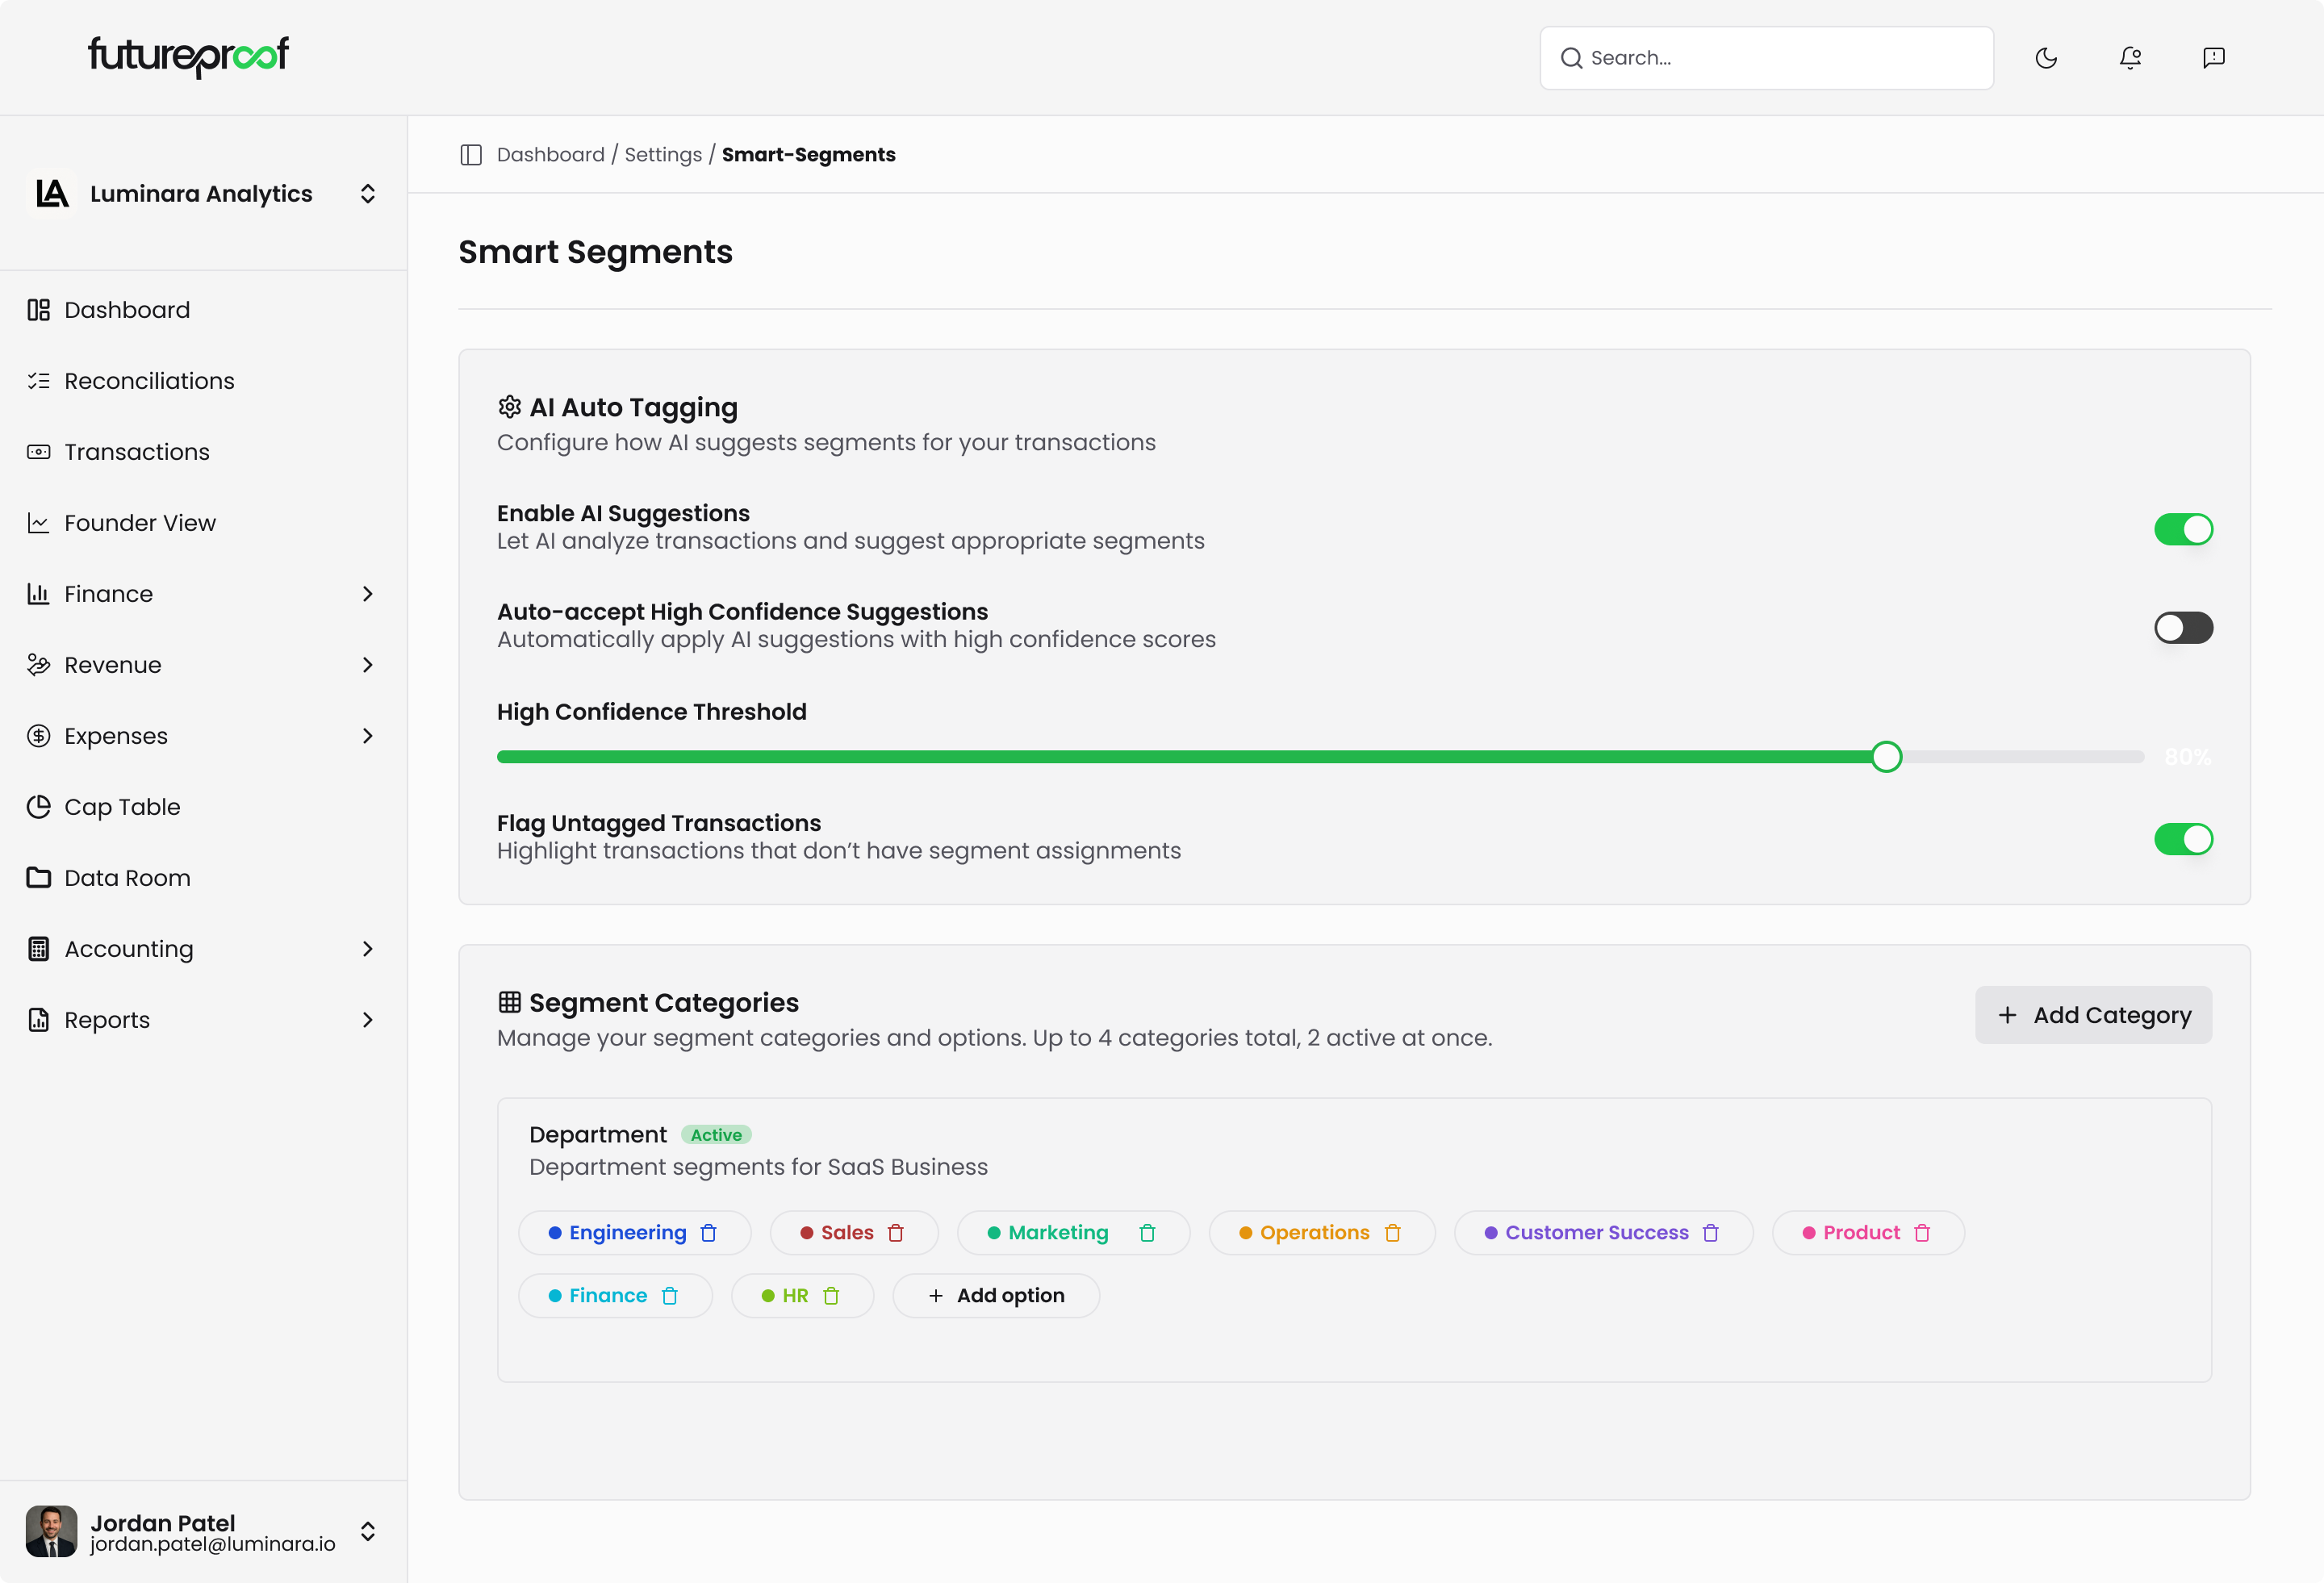Open notifications via the bell icon
Viewport: 2324px width, 1583px height.
pyautogui.click(x=2130, y=58)
